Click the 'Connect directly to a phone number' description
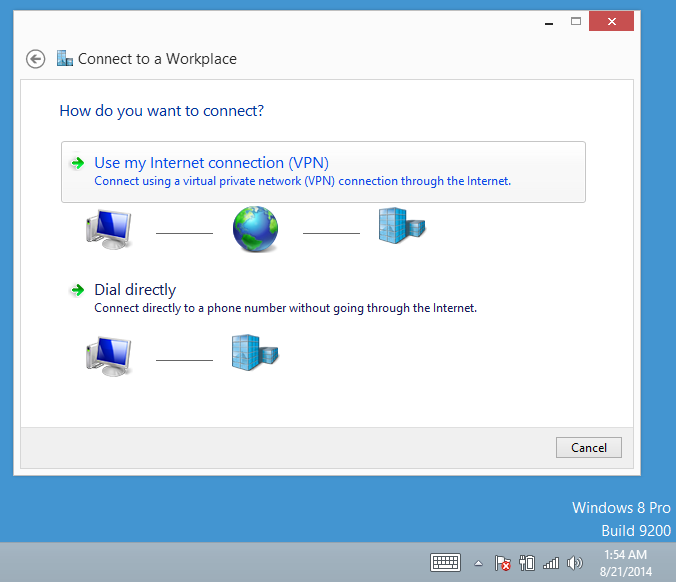This screenshot has height=582, width=676. point(285,308)
